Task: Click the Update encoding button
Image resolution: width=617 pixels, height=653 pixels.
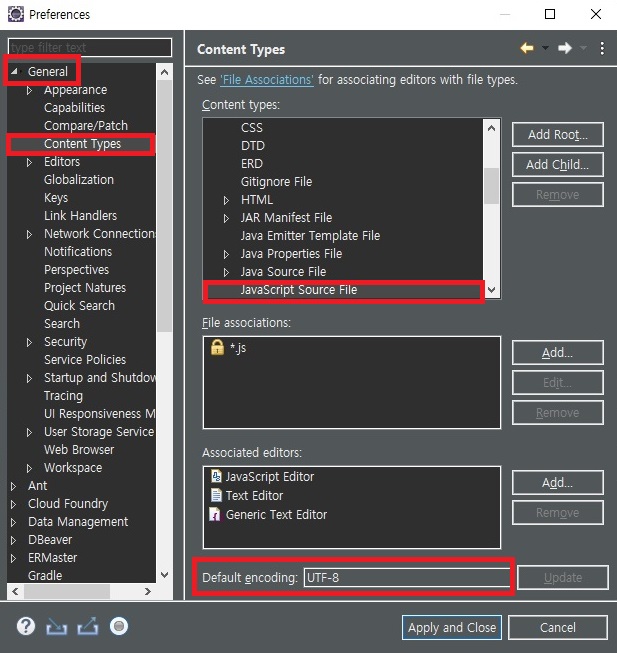Action: 563,578
